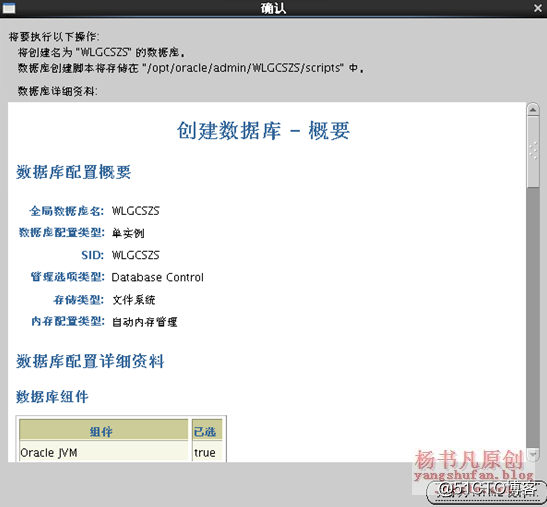547x507 pixels.
Task: Click the 数据库配置详细资料 heading
Action: tap(90, 361)
